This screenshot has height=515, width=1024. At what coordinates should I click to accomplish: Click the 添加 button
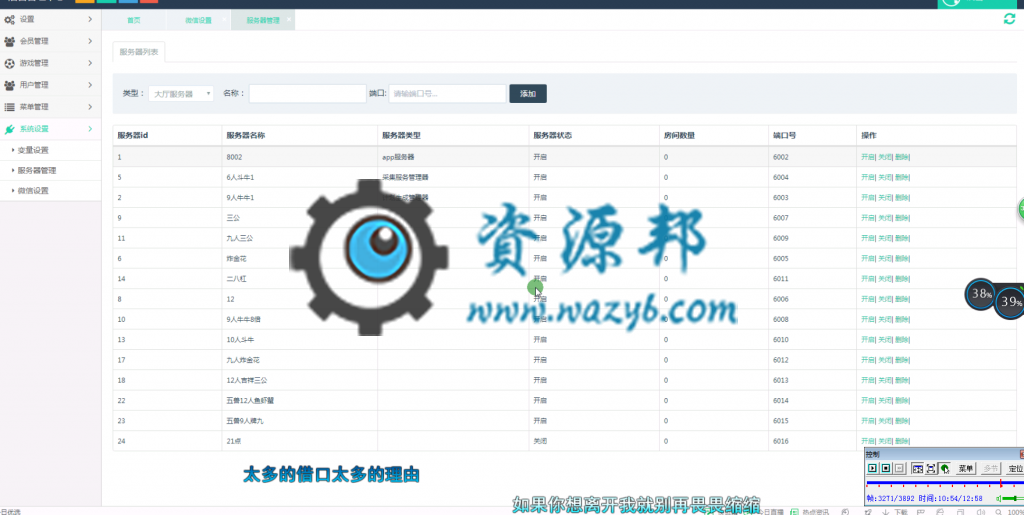coord(528,94)
